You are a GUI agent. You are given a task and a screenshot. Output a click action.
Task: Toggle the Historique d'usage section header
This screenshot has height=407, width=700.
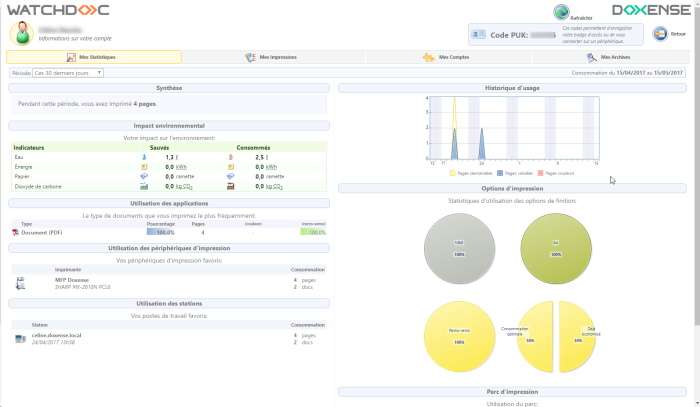pyautogui.click(x=511, y=88)
